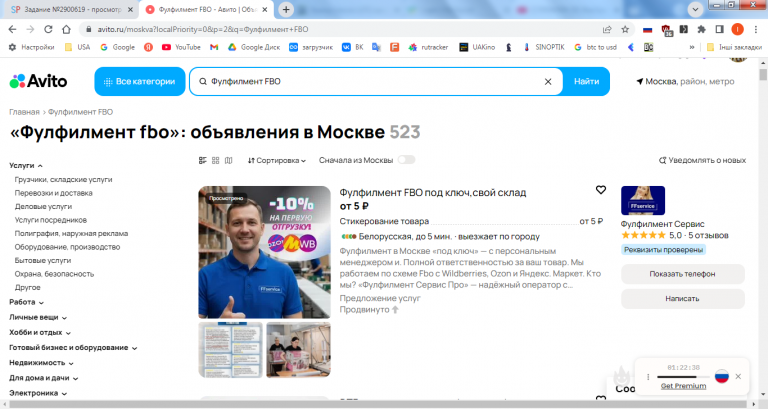Viewport: 768px width, 409px height.
Task: Click Уведомлять о новых link
Action: coord(702,160)
